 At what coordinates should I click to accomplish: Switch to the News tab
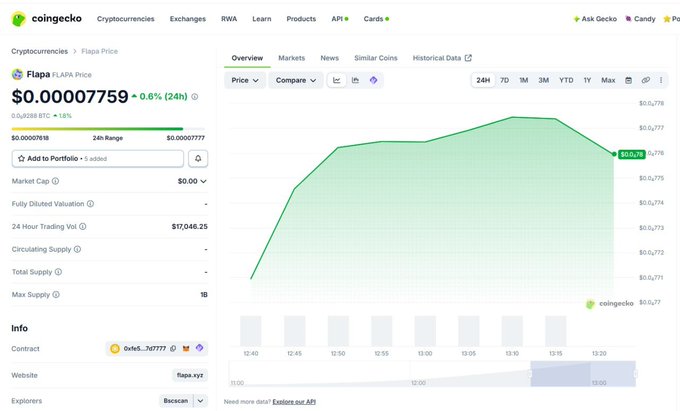(330, 58)
